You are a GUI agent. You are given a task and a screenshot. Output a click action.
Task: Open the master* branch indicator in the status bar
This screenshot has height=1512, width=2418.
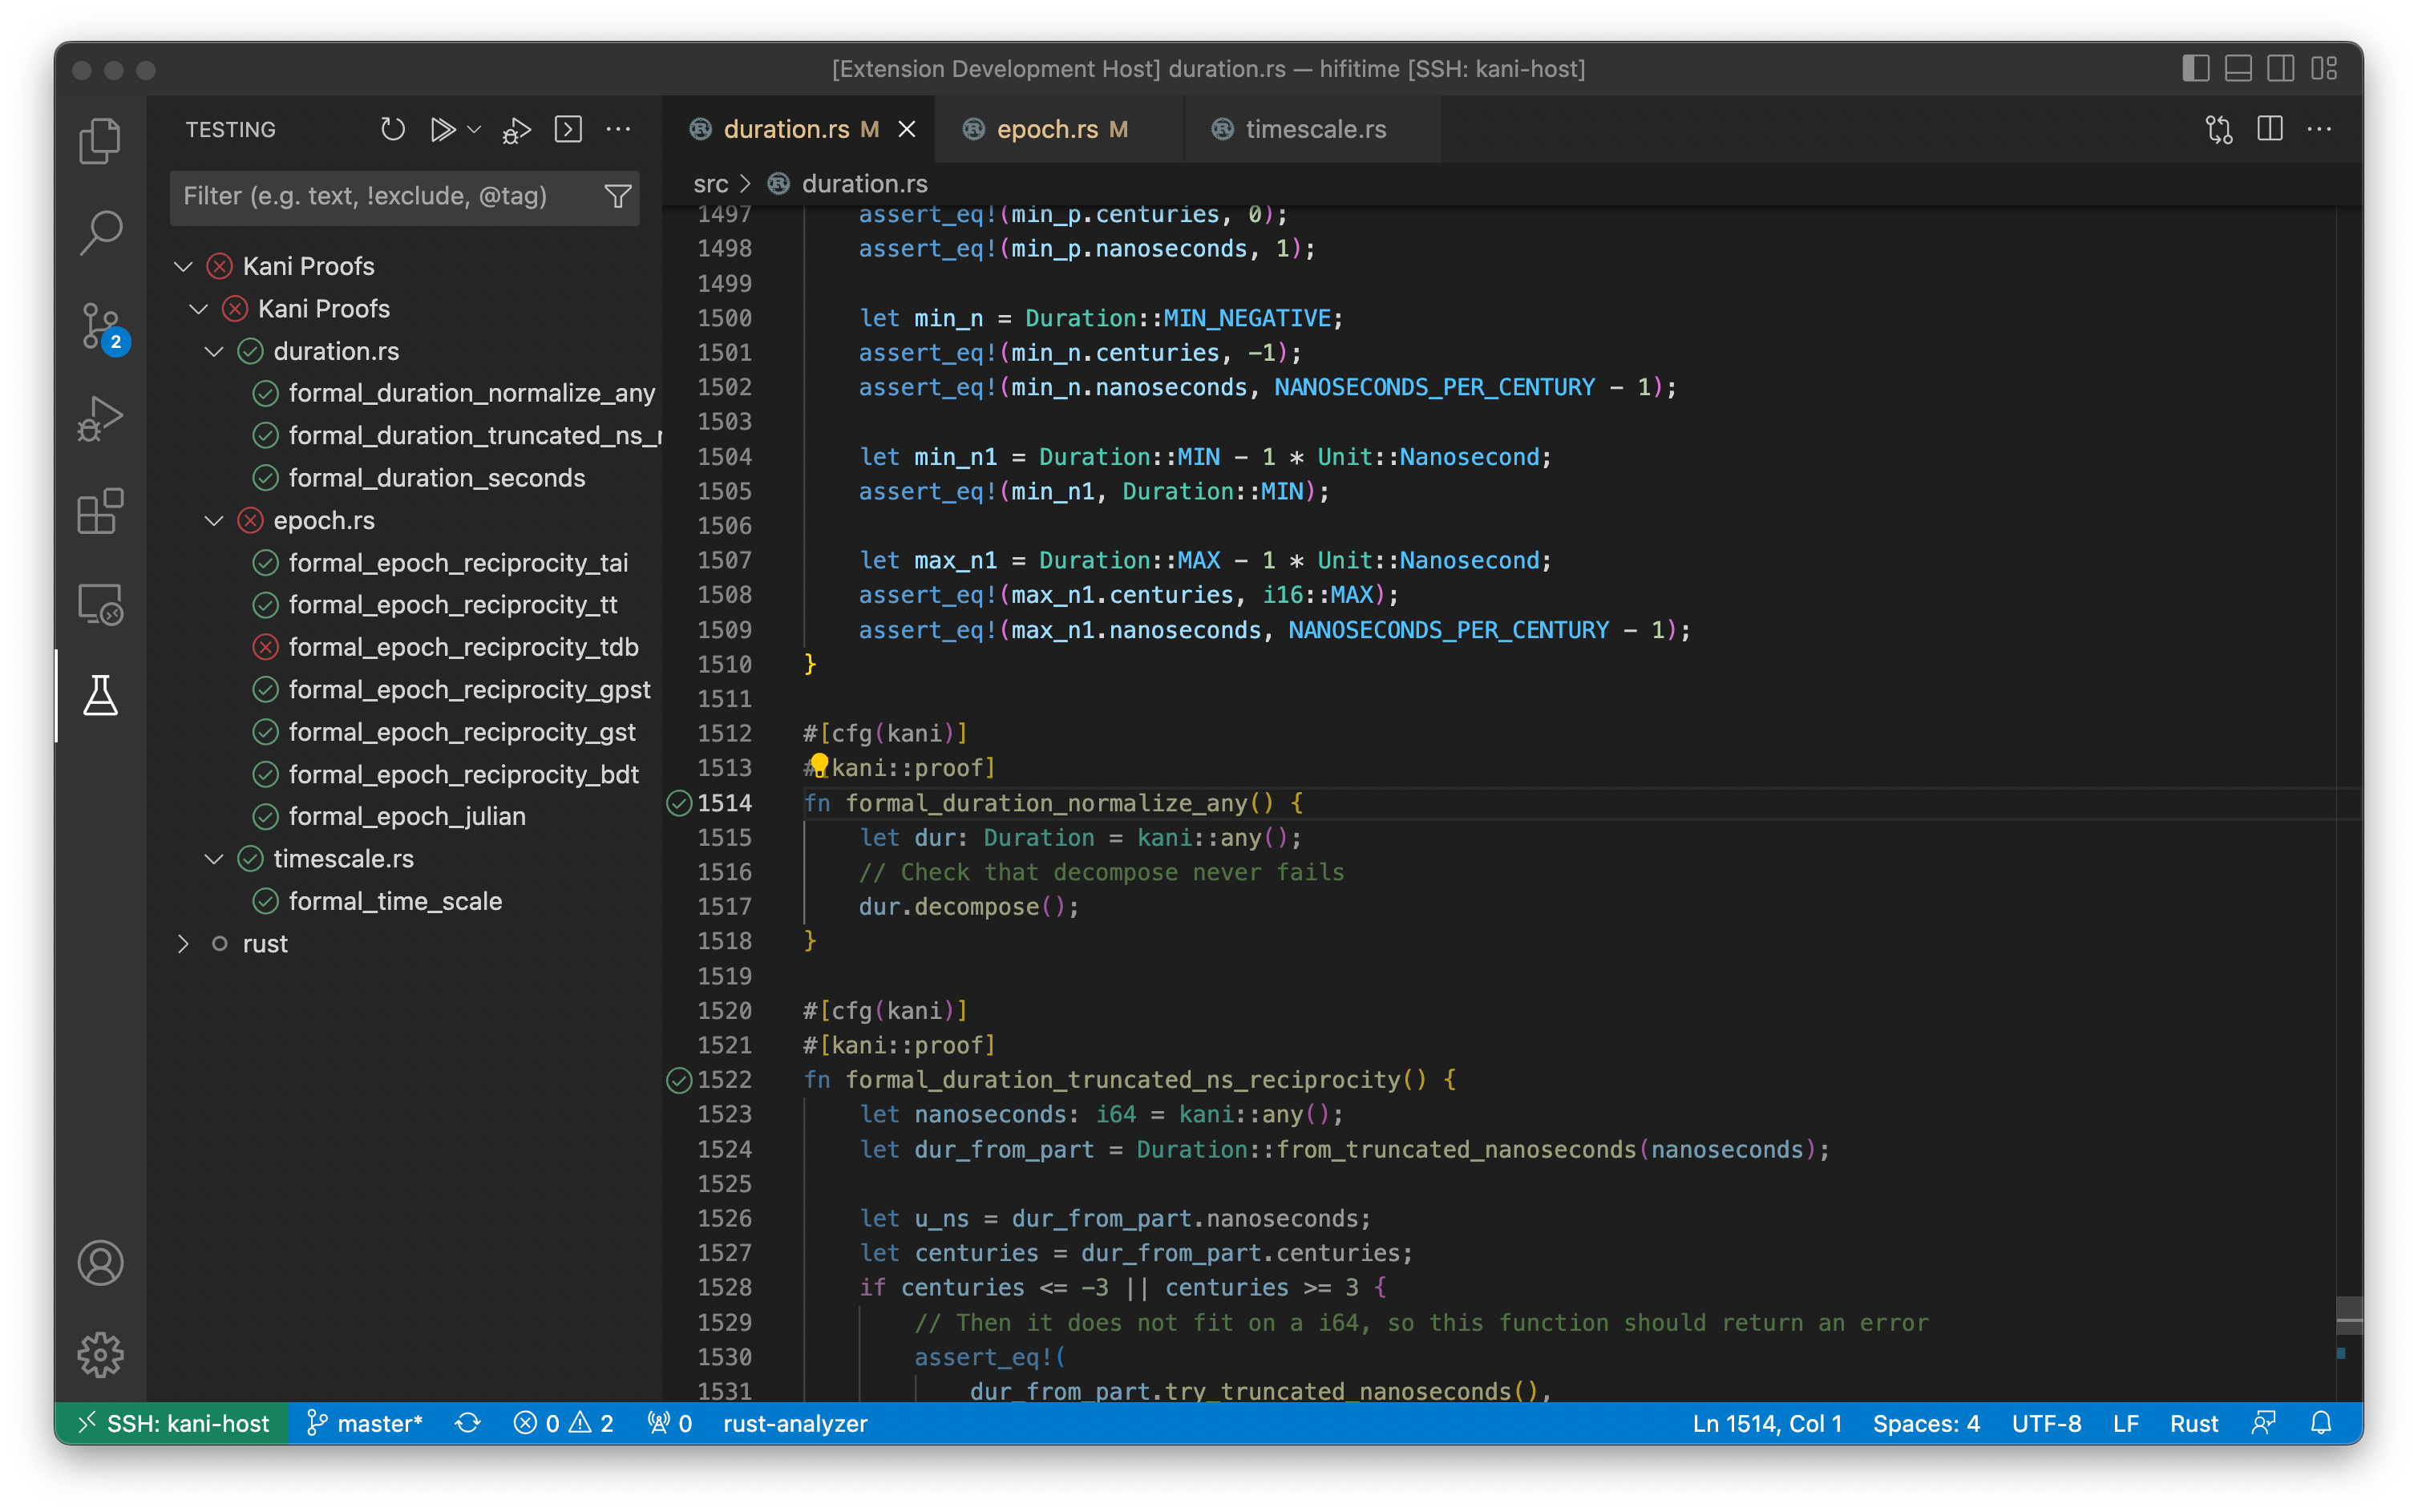pos(365,1423)
